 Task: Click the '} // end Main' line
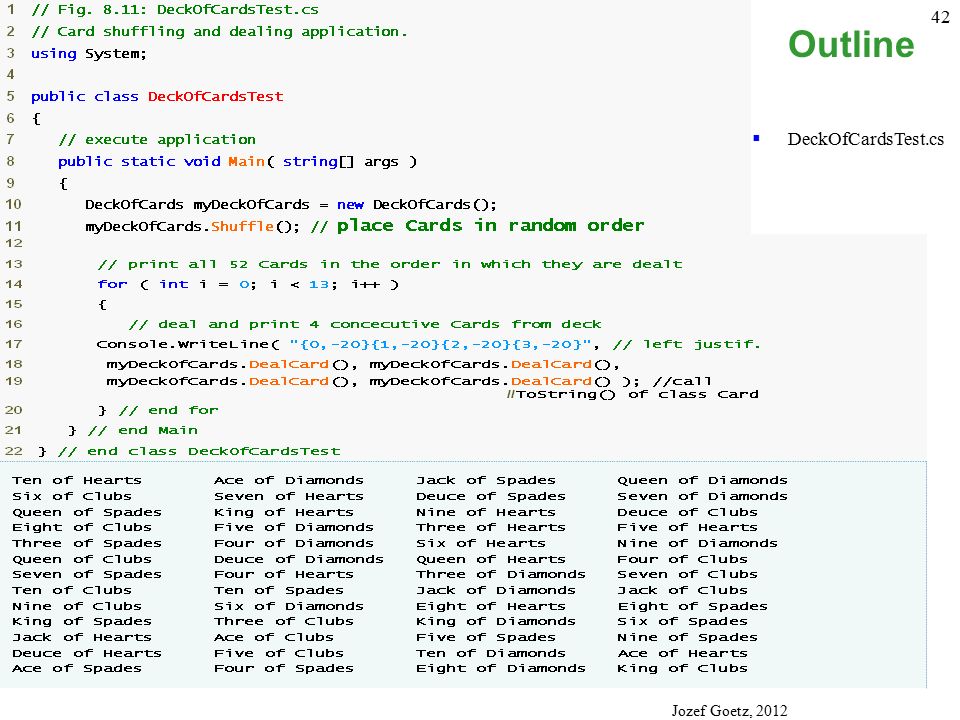click(133, 430)
